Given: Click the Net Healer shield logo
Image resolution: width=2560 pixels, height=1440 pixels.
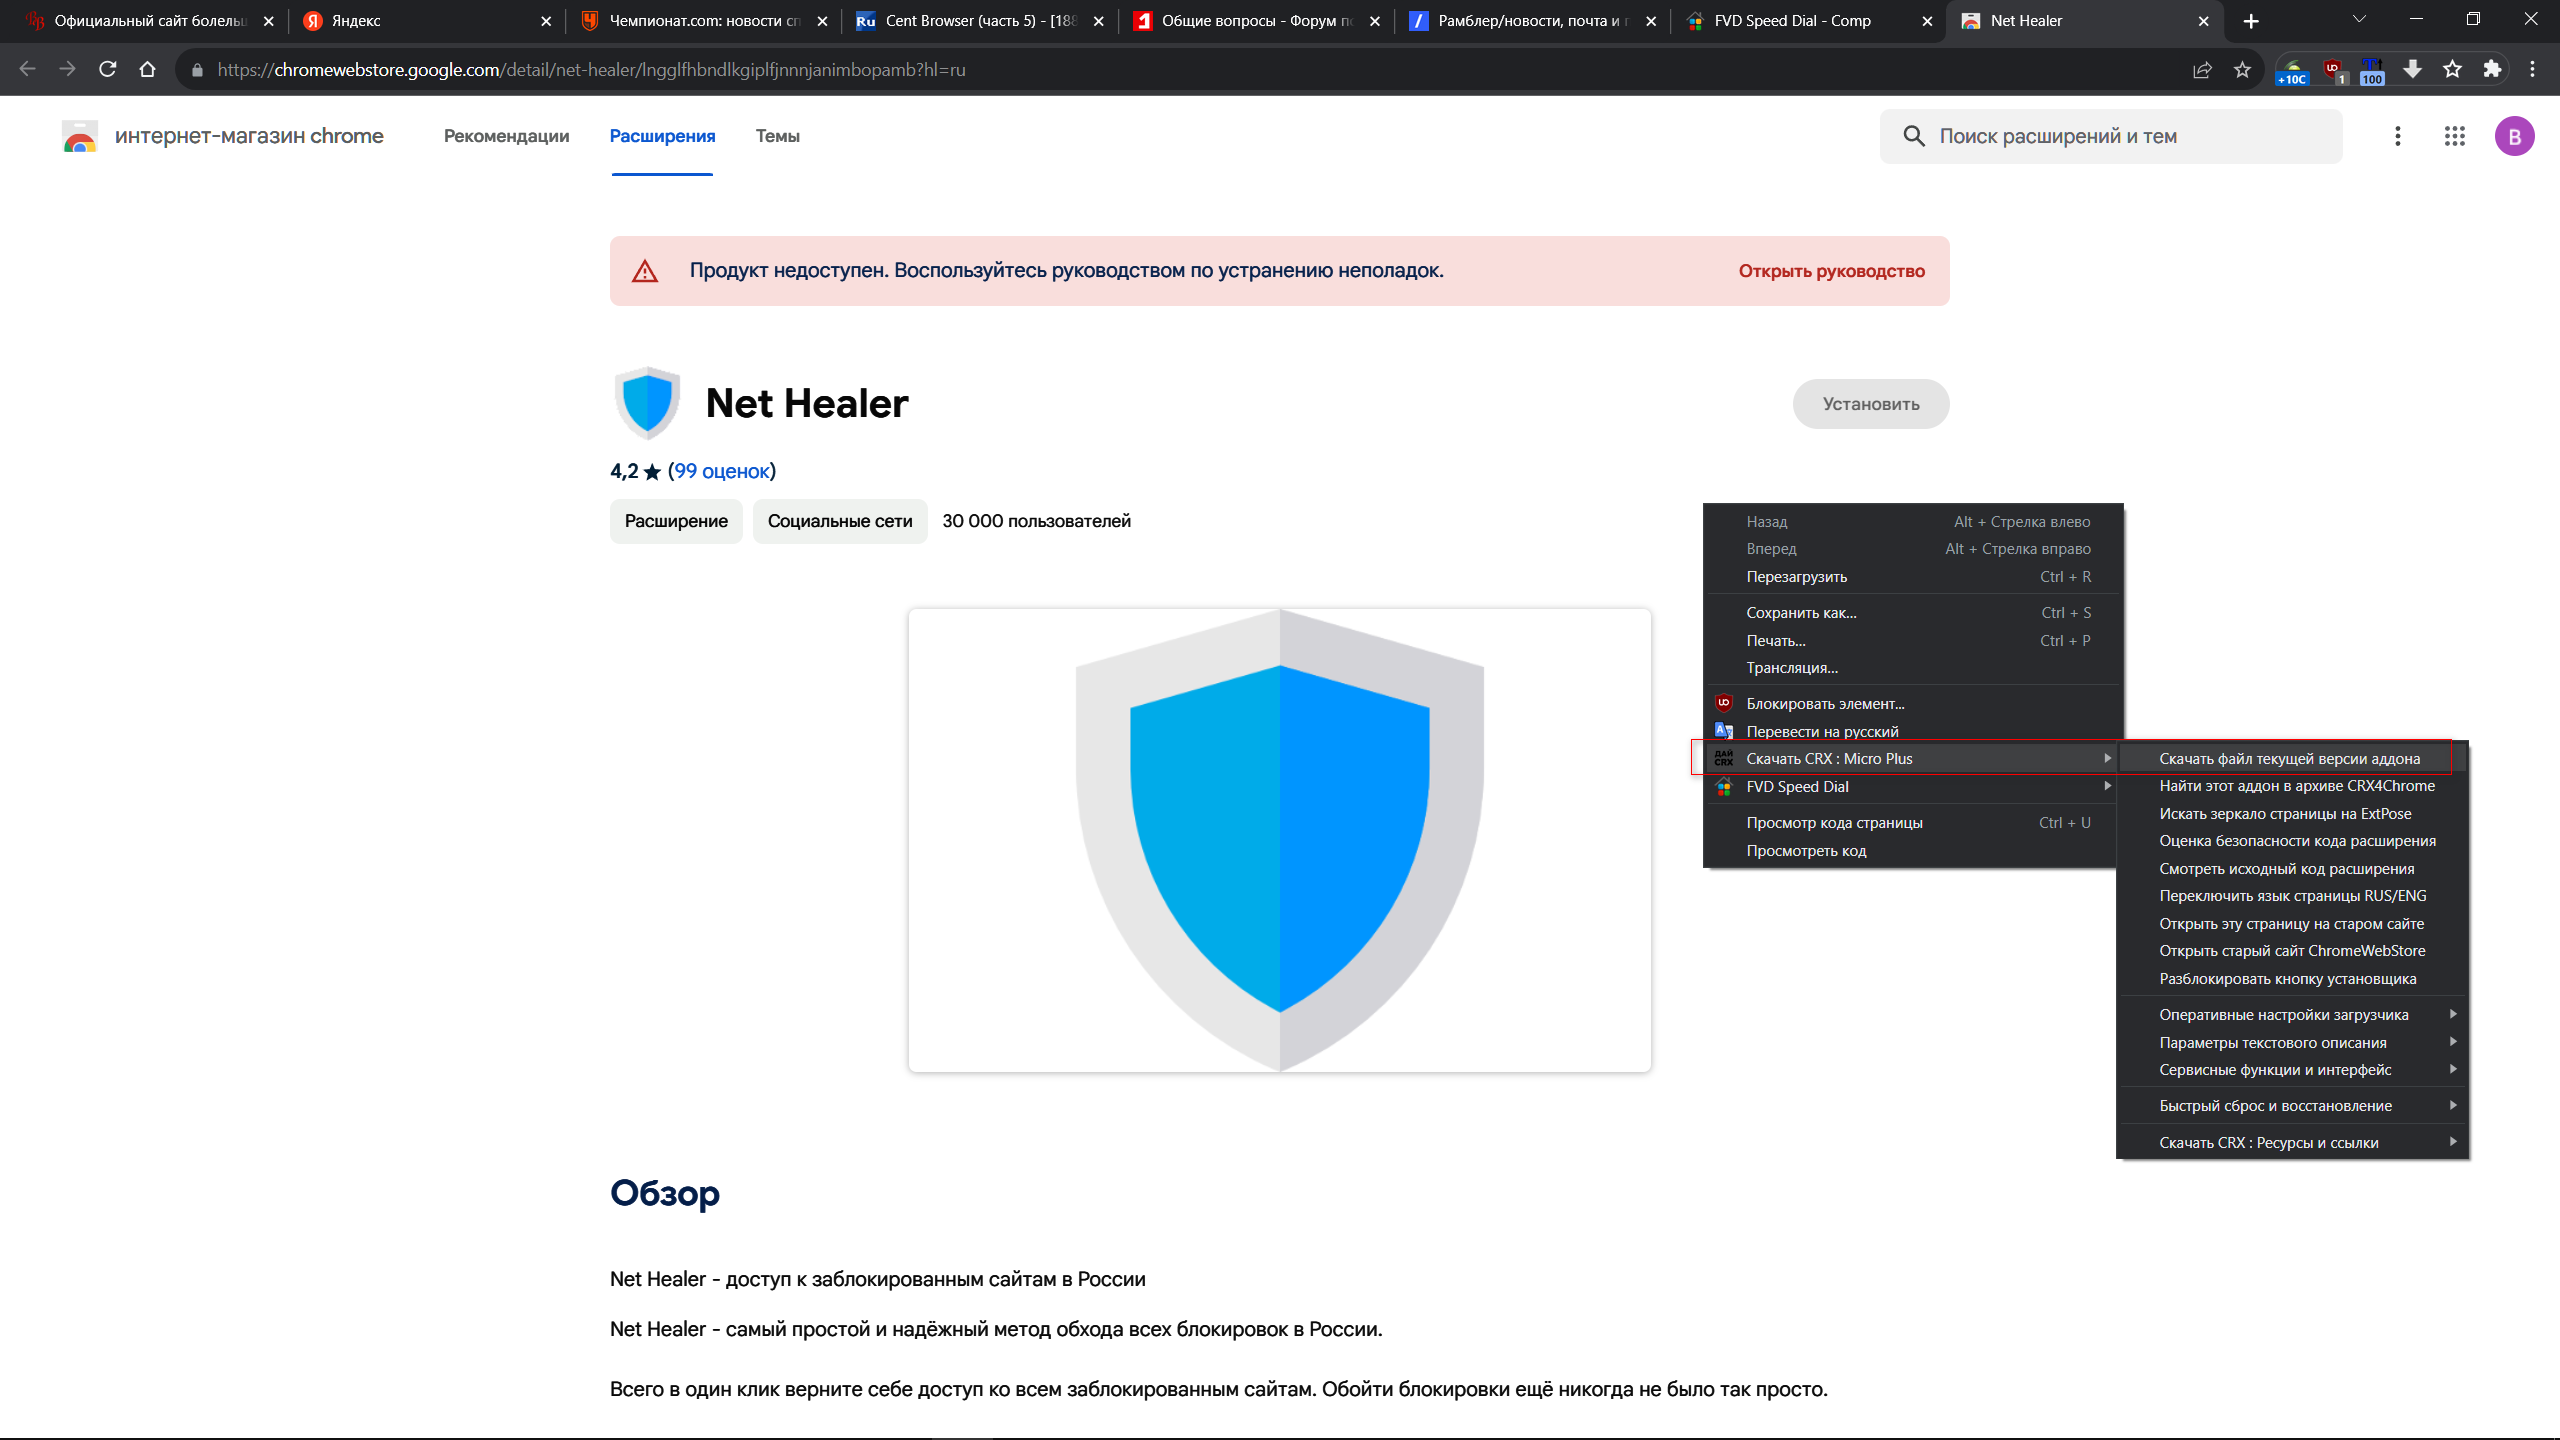Looking at the screenshot, I should point(647,403).
